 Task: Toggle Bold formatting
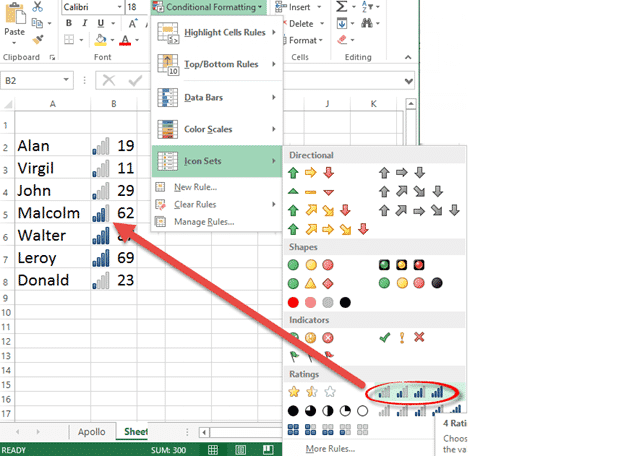(x=69, y=23)
